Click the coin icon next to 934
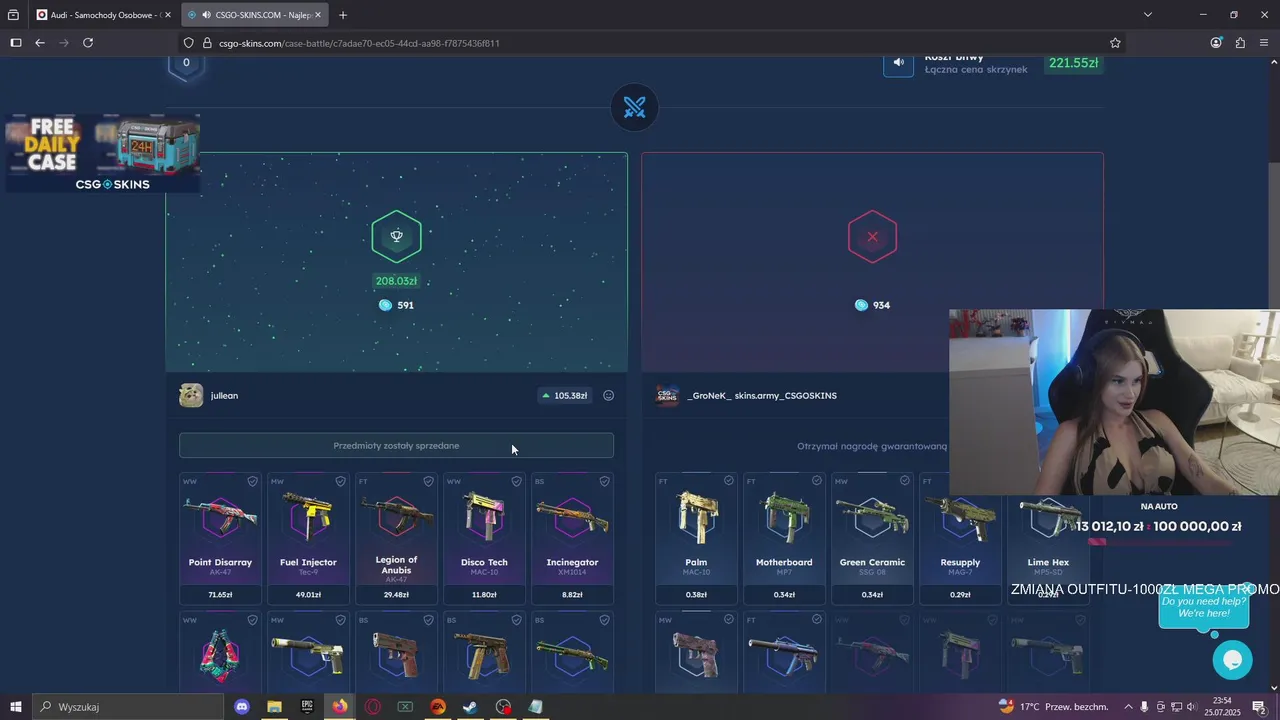 (x=861, y=305)
